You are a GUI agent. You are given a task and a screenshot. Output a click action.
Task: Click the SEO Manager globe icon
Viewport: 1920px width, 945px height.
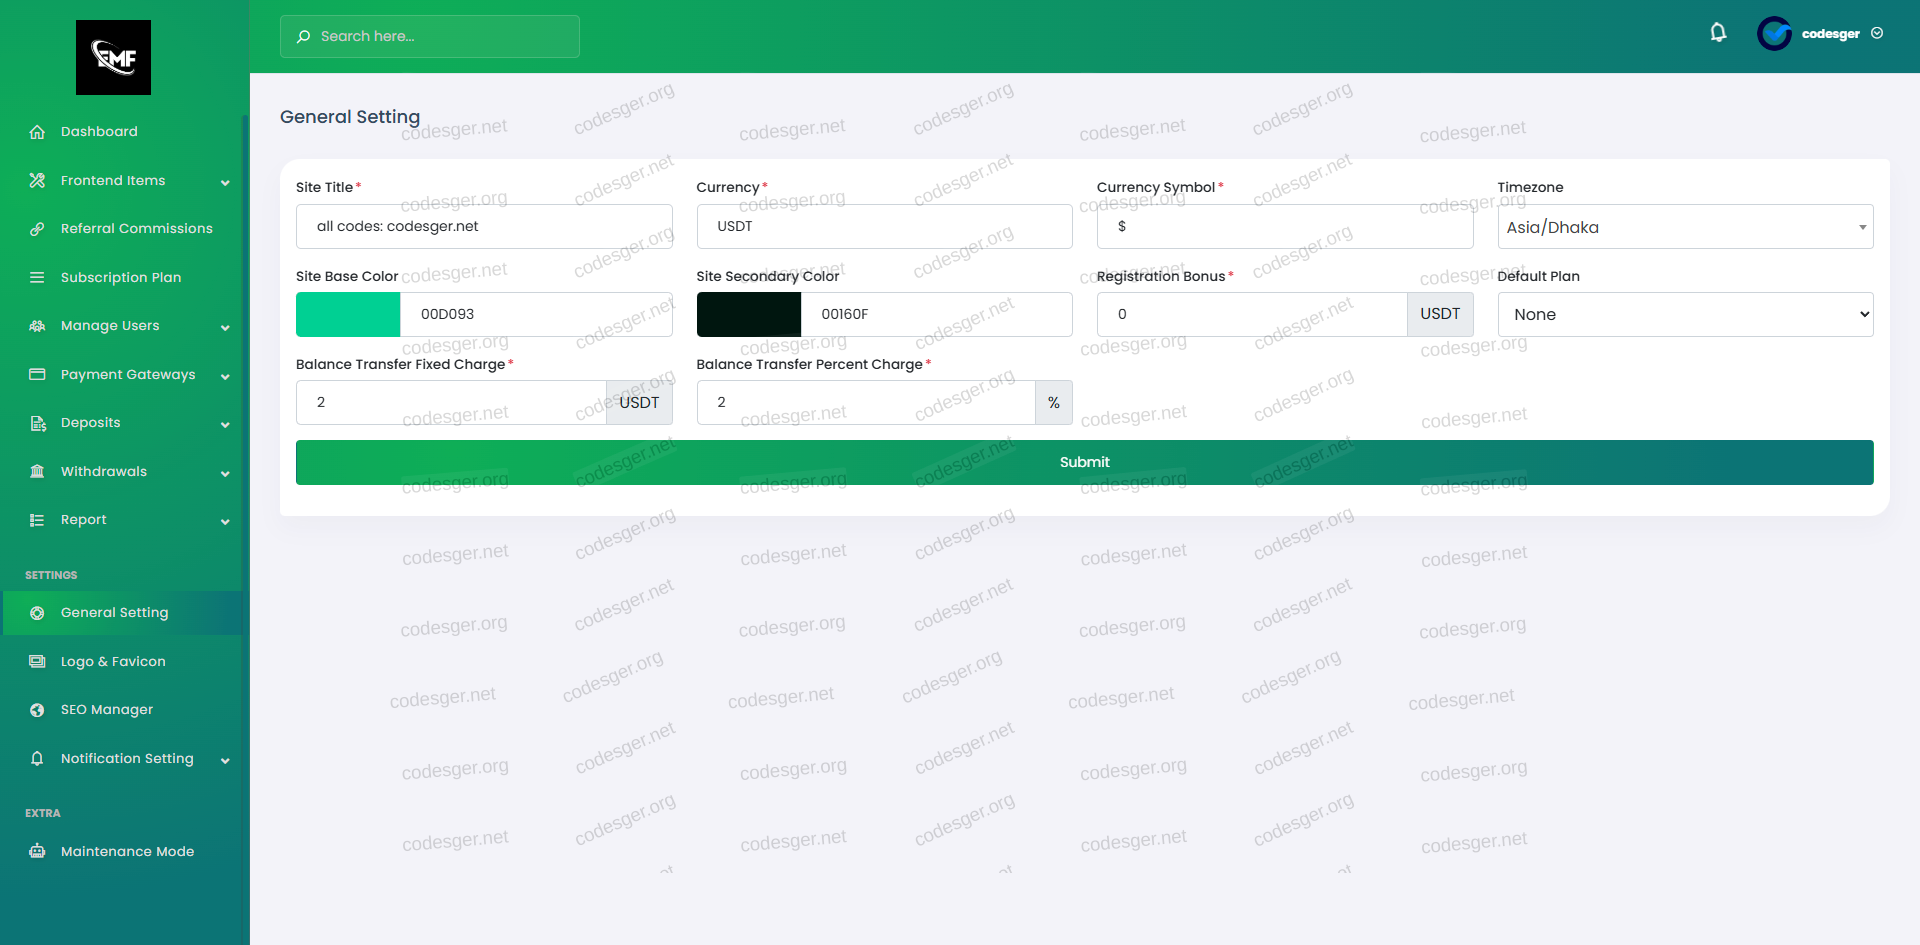[37, 710]
